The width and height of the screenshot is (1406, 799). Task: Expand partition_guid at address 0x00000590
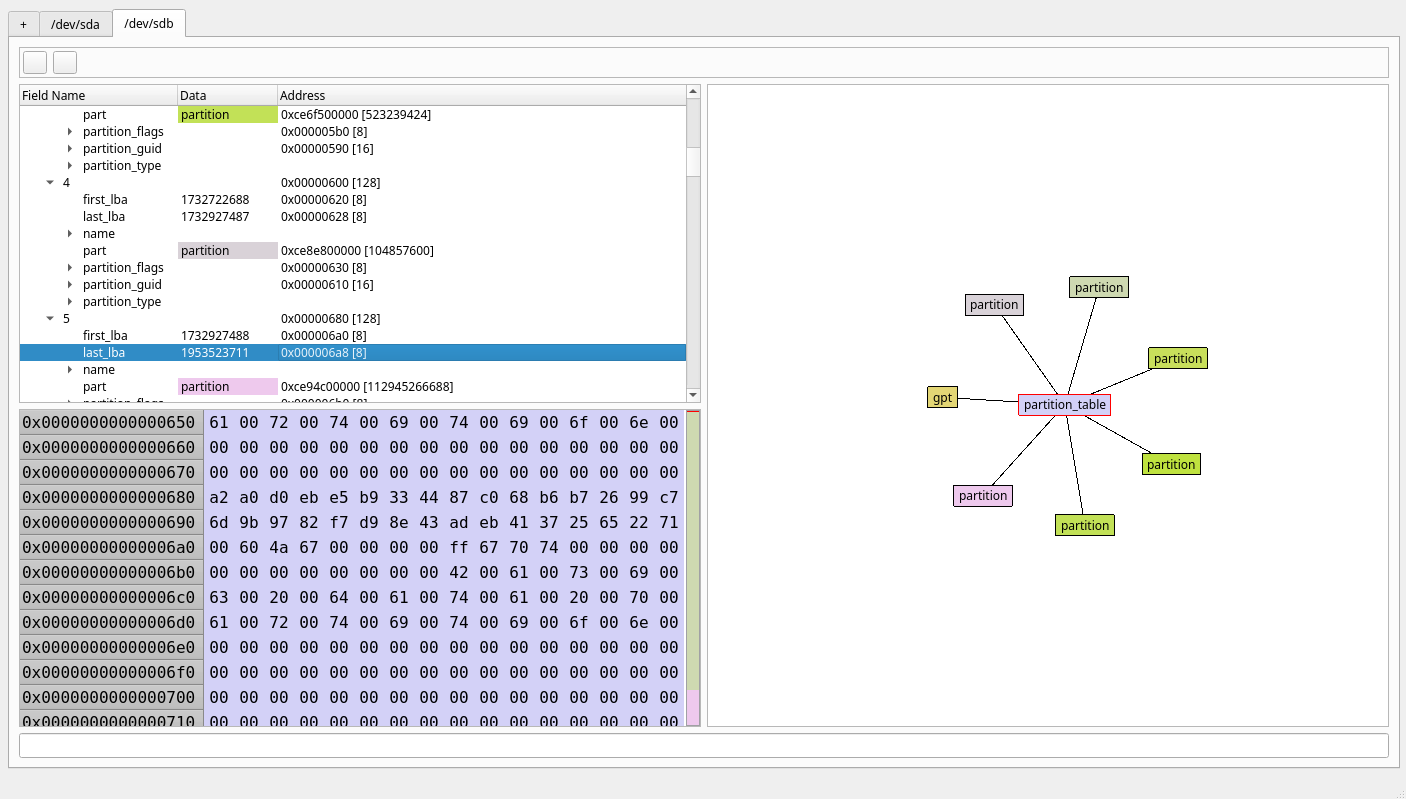click(x=70, y=149)
